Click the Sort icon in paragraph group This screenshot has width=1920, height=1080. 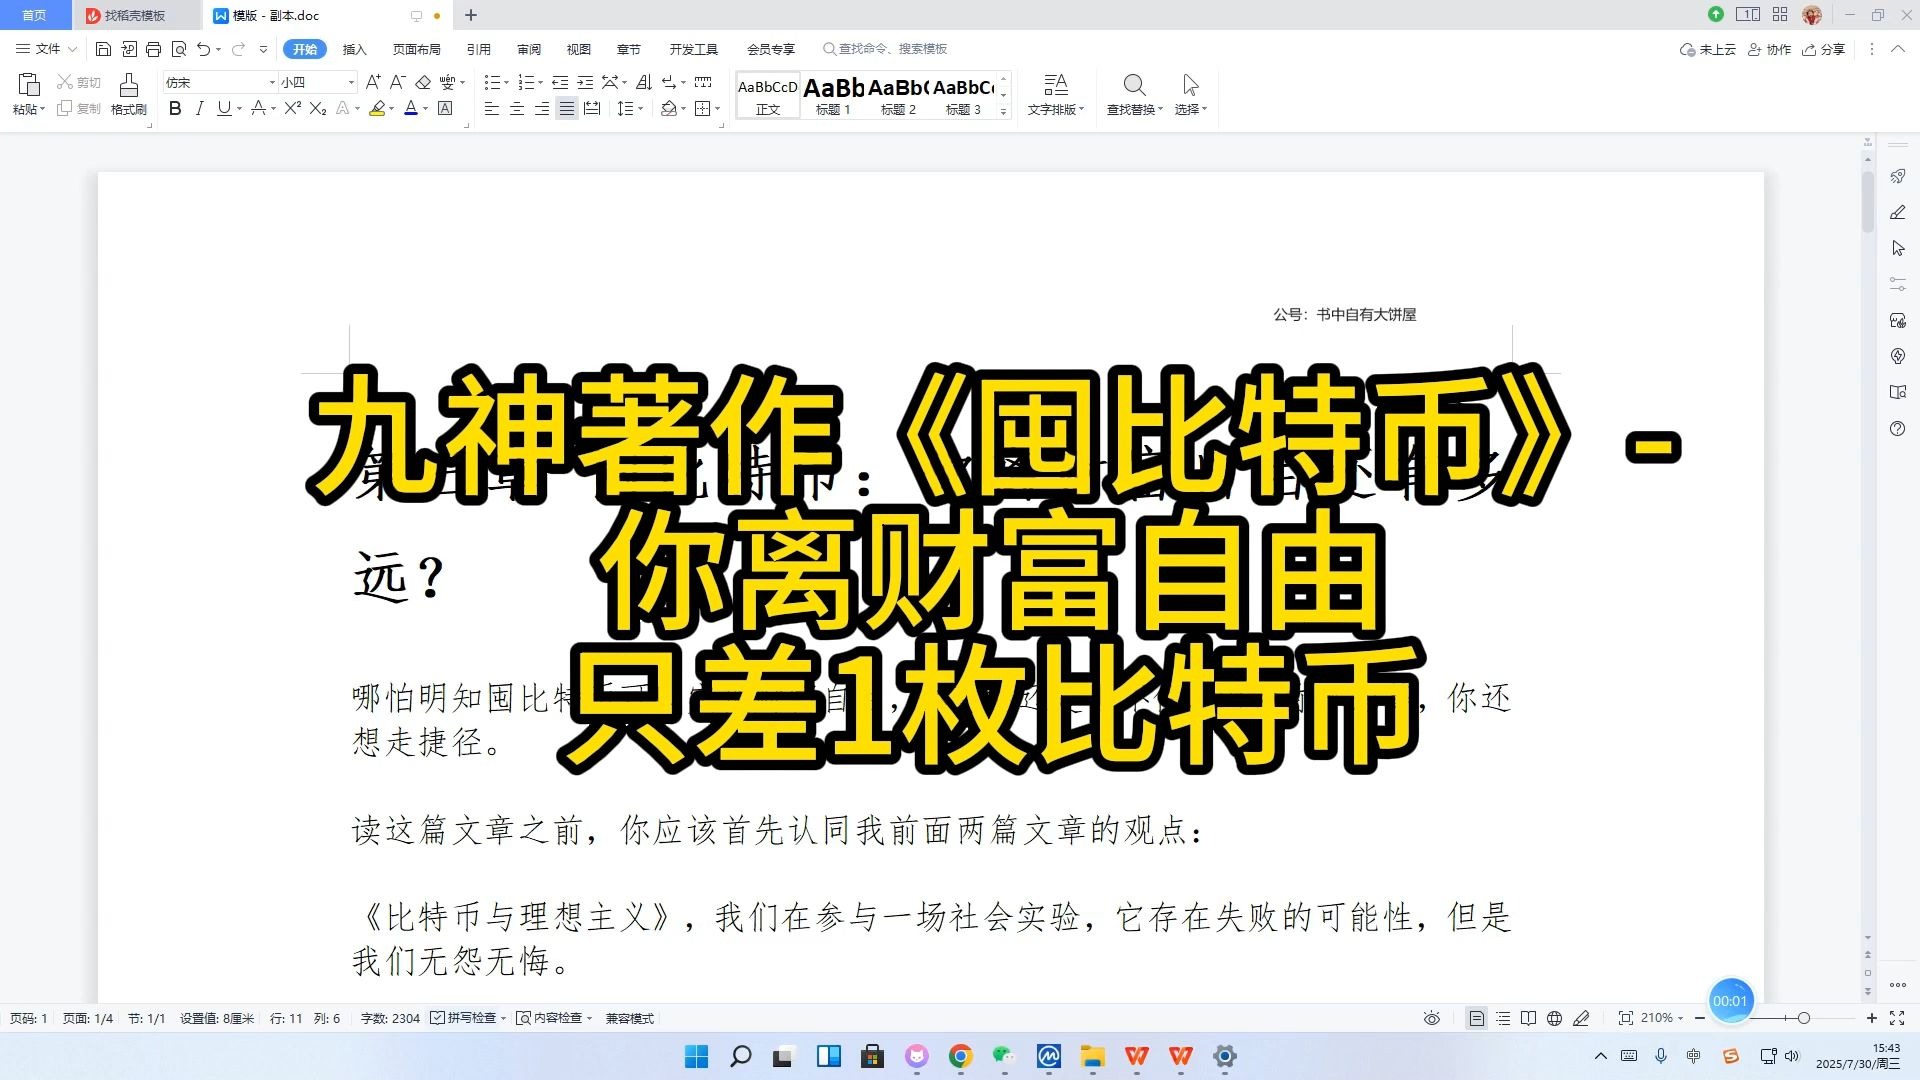click(x=644, y=82)
